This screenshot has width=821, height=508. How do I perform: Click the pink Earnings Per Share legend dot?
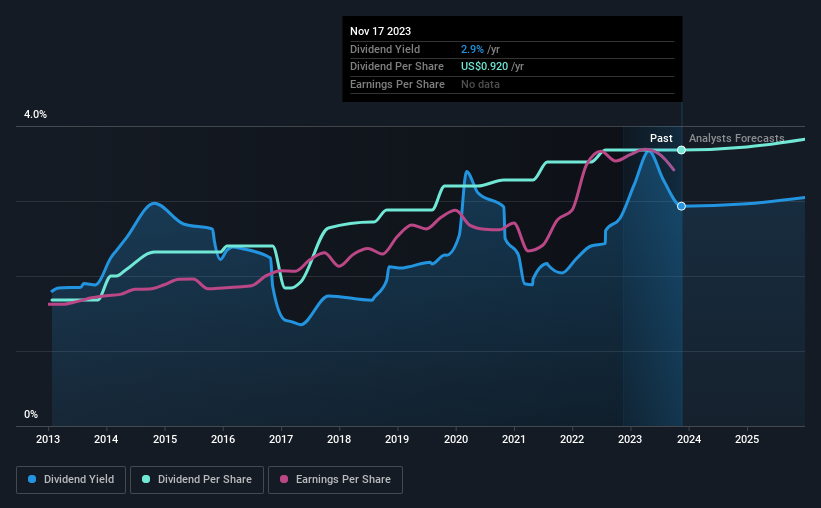point(284,479)
